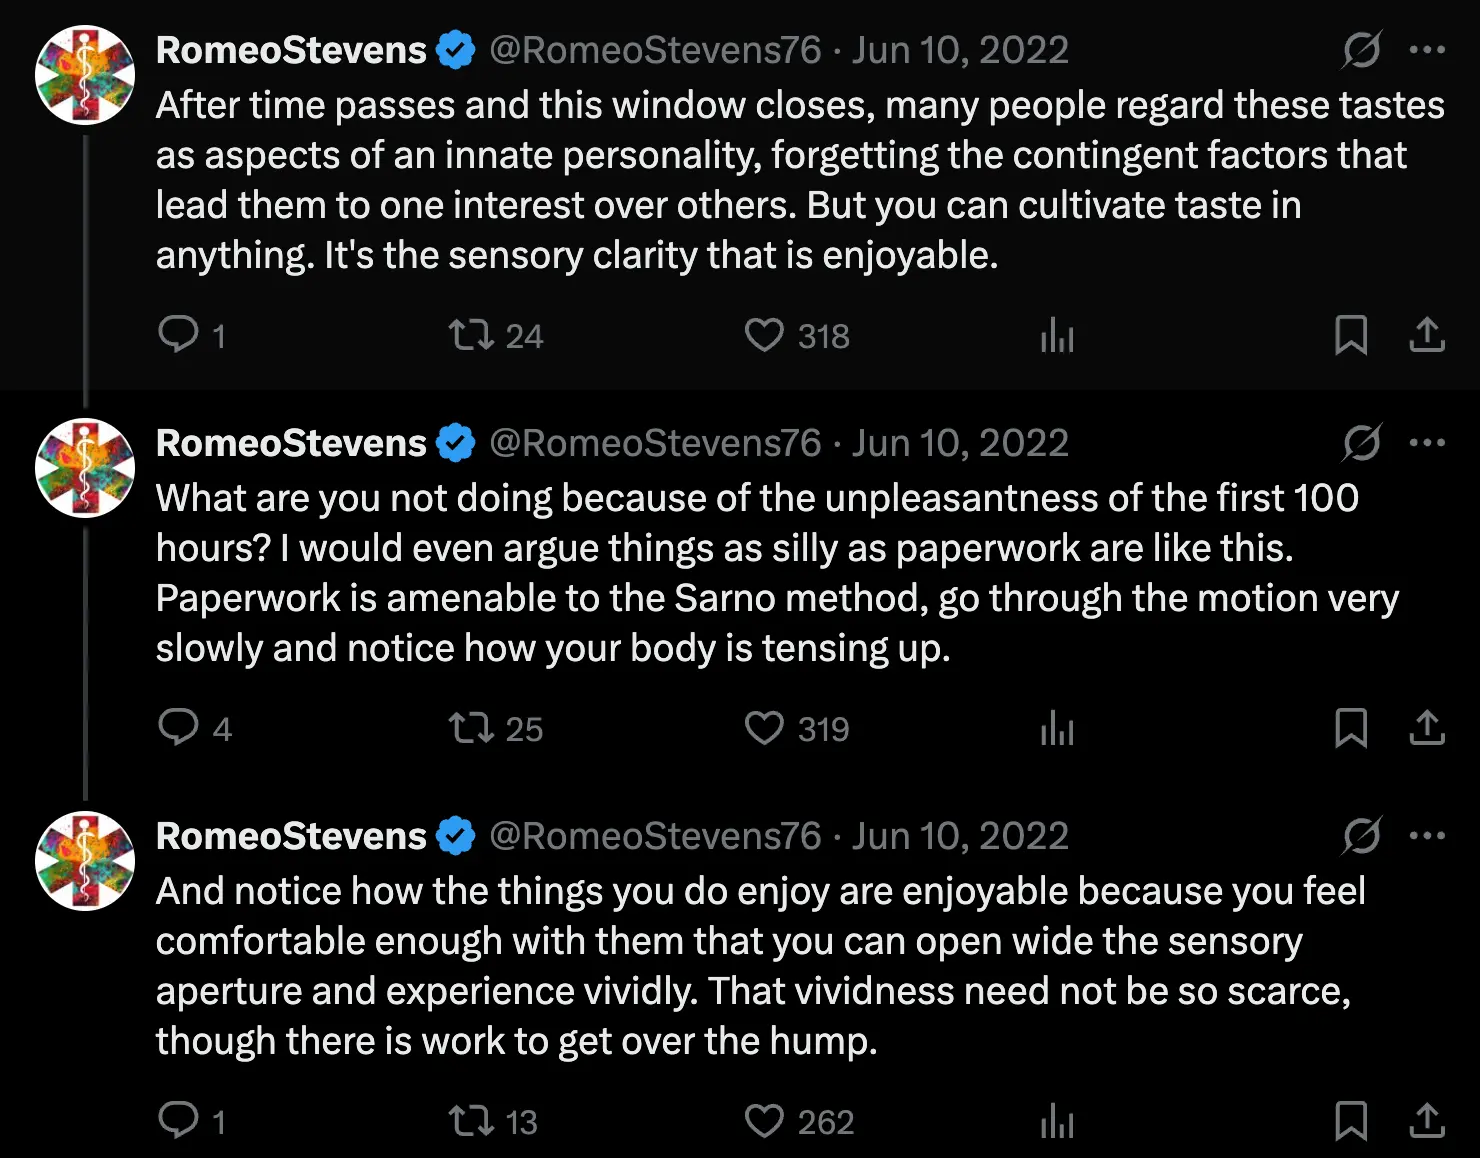Click the Grok icon on first tweet
Viewport: 1480px width, 1158px height.
point(1362,50)
